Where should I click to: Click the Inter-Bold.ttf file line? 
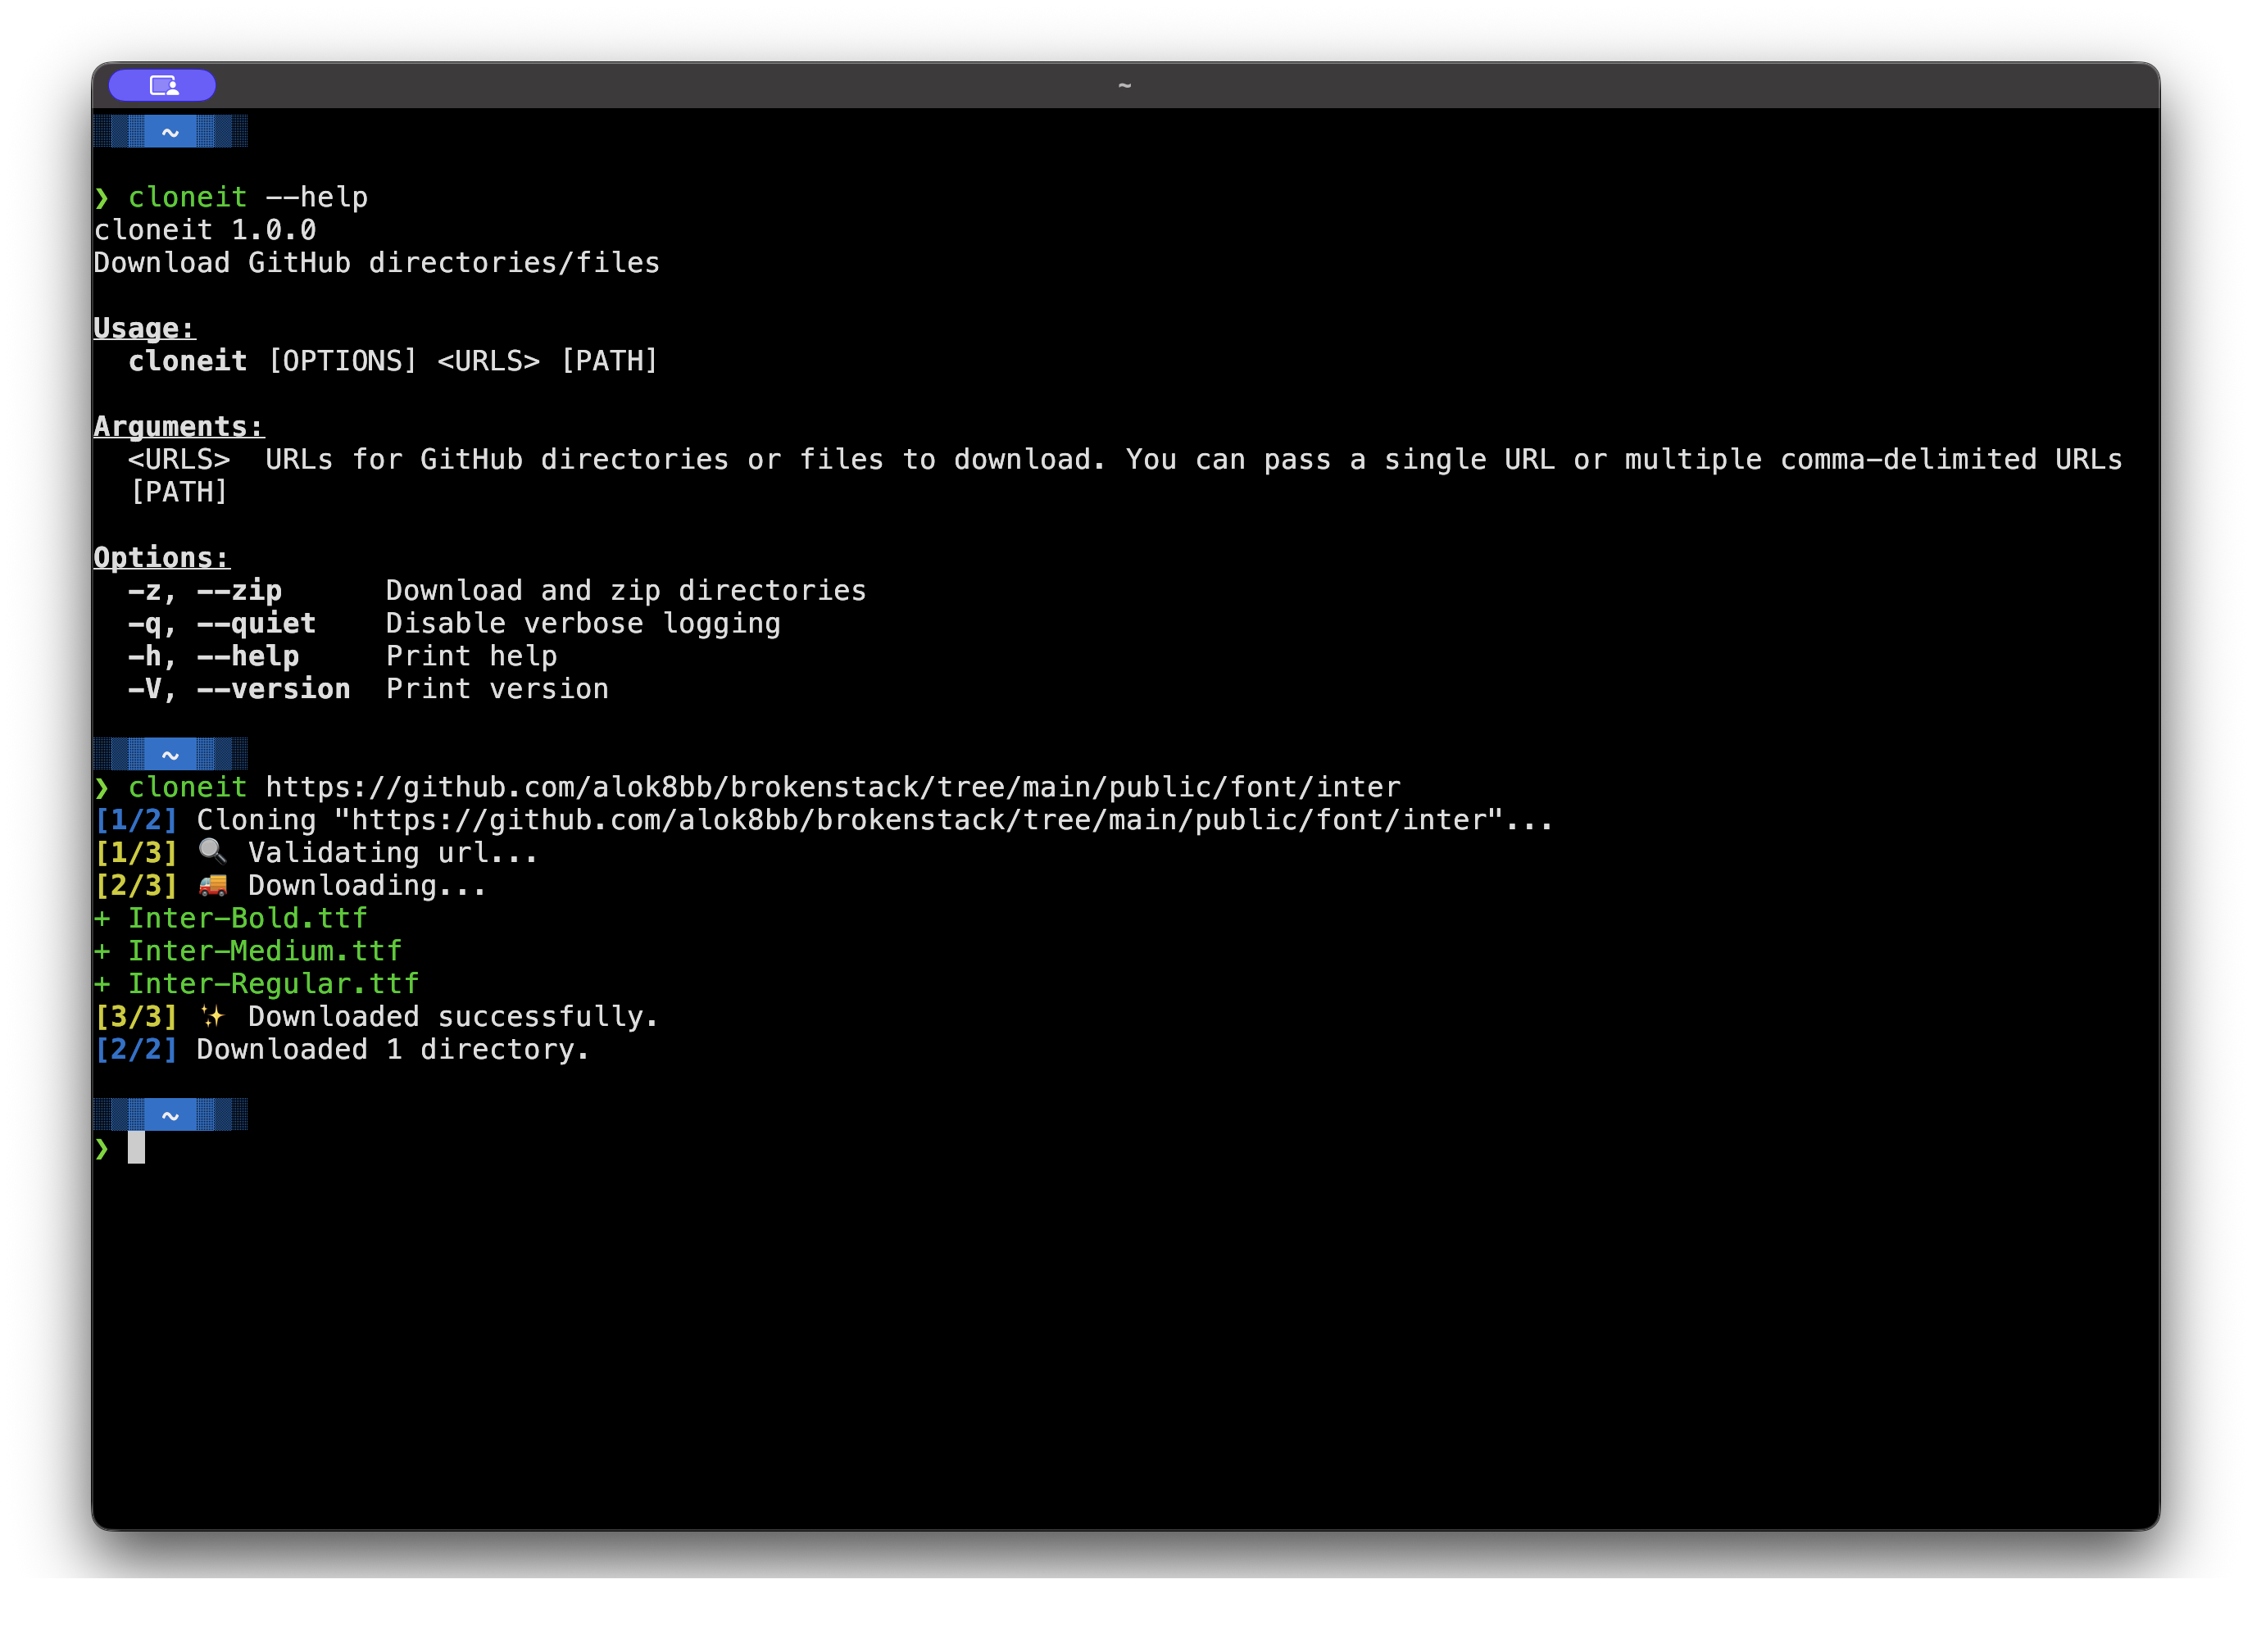[x=246, y=918]
